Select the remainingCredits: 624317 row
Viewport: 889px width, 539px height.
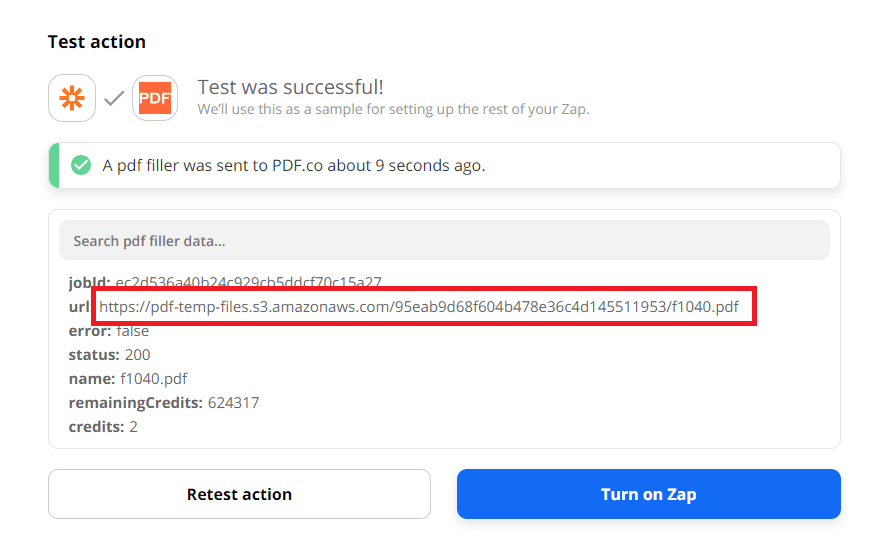163,403
